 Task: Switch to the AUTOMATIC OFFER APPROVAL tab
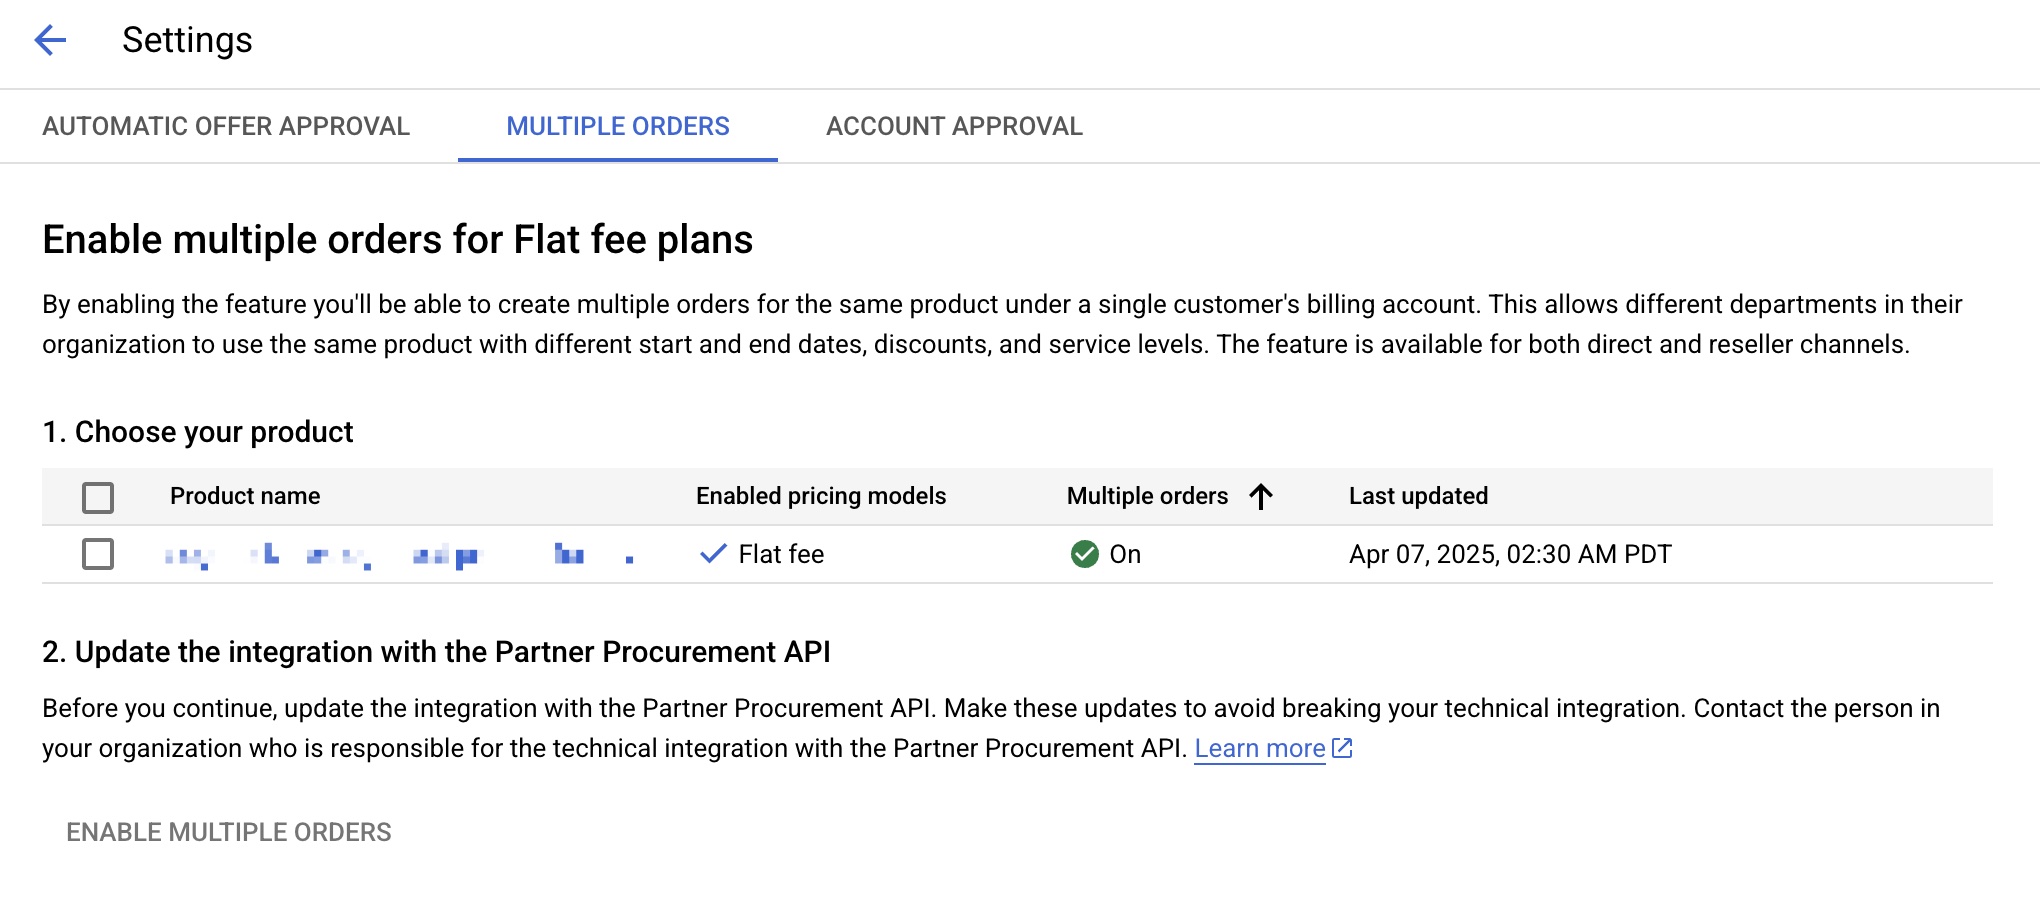pos(226,126)
